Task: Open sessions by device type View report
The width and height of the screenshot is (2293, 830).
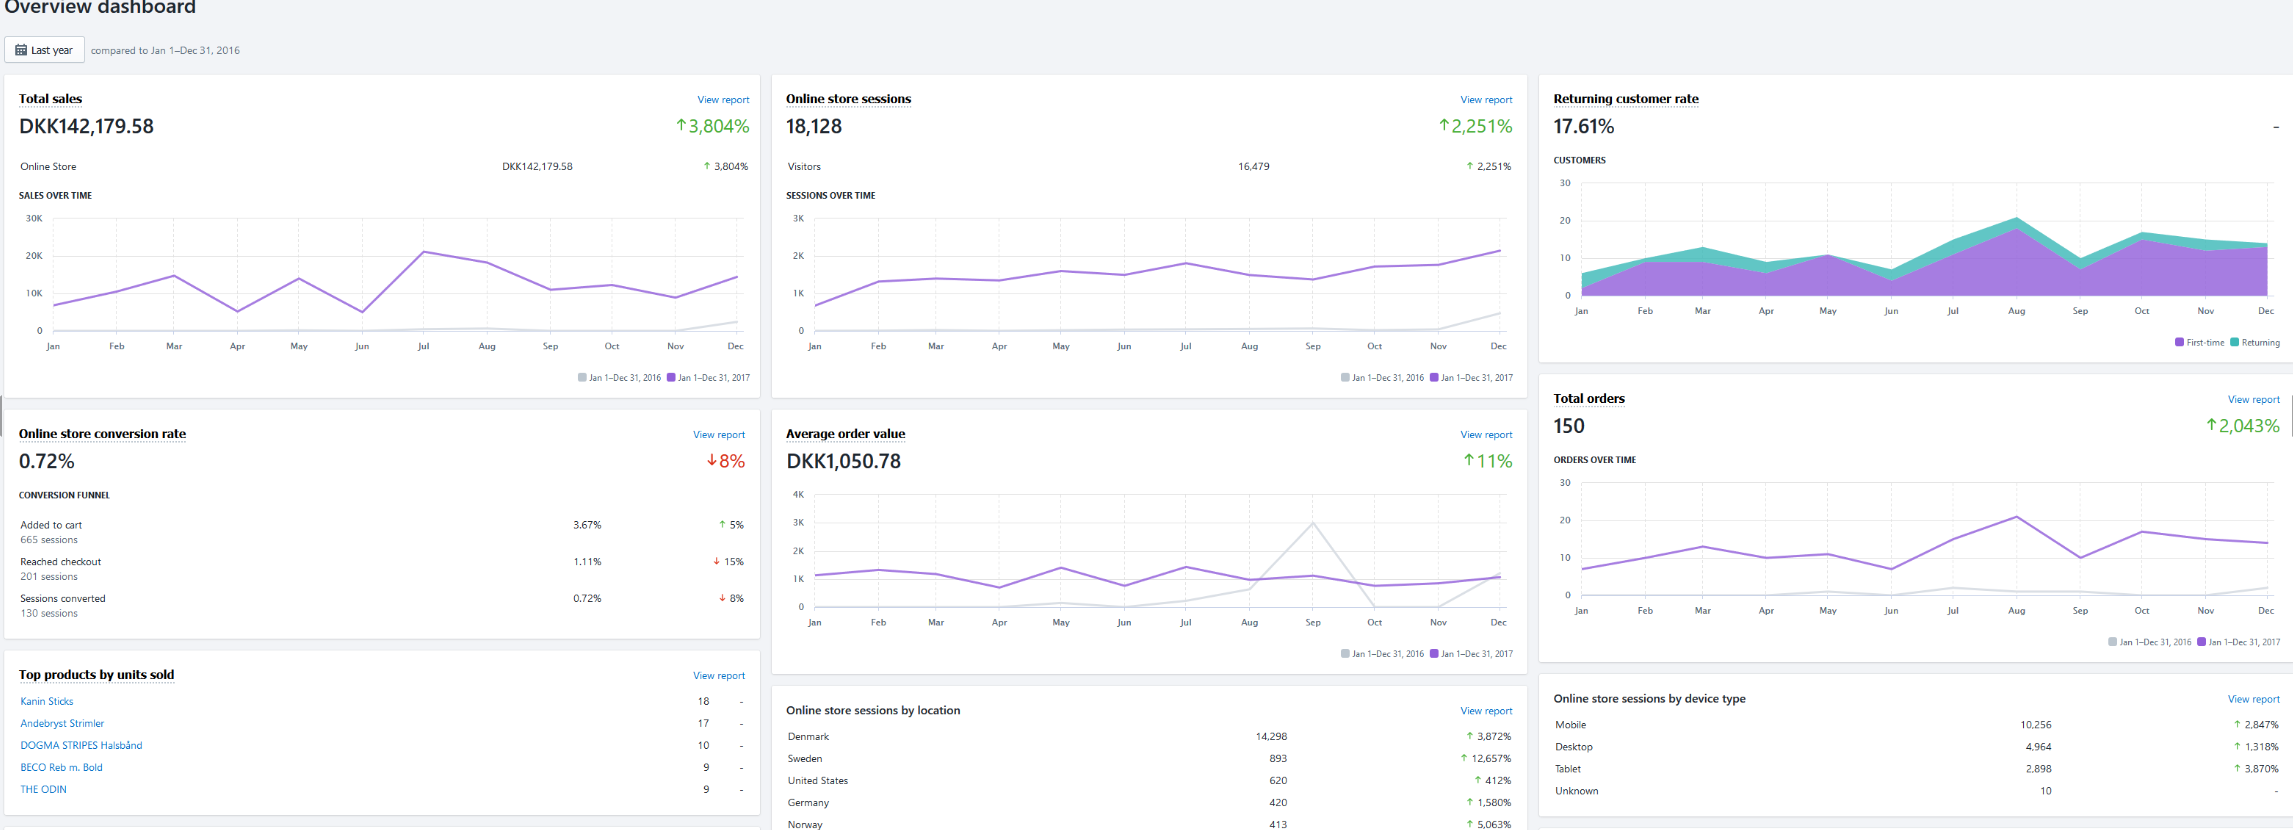Action: [x=2253, y=700]
